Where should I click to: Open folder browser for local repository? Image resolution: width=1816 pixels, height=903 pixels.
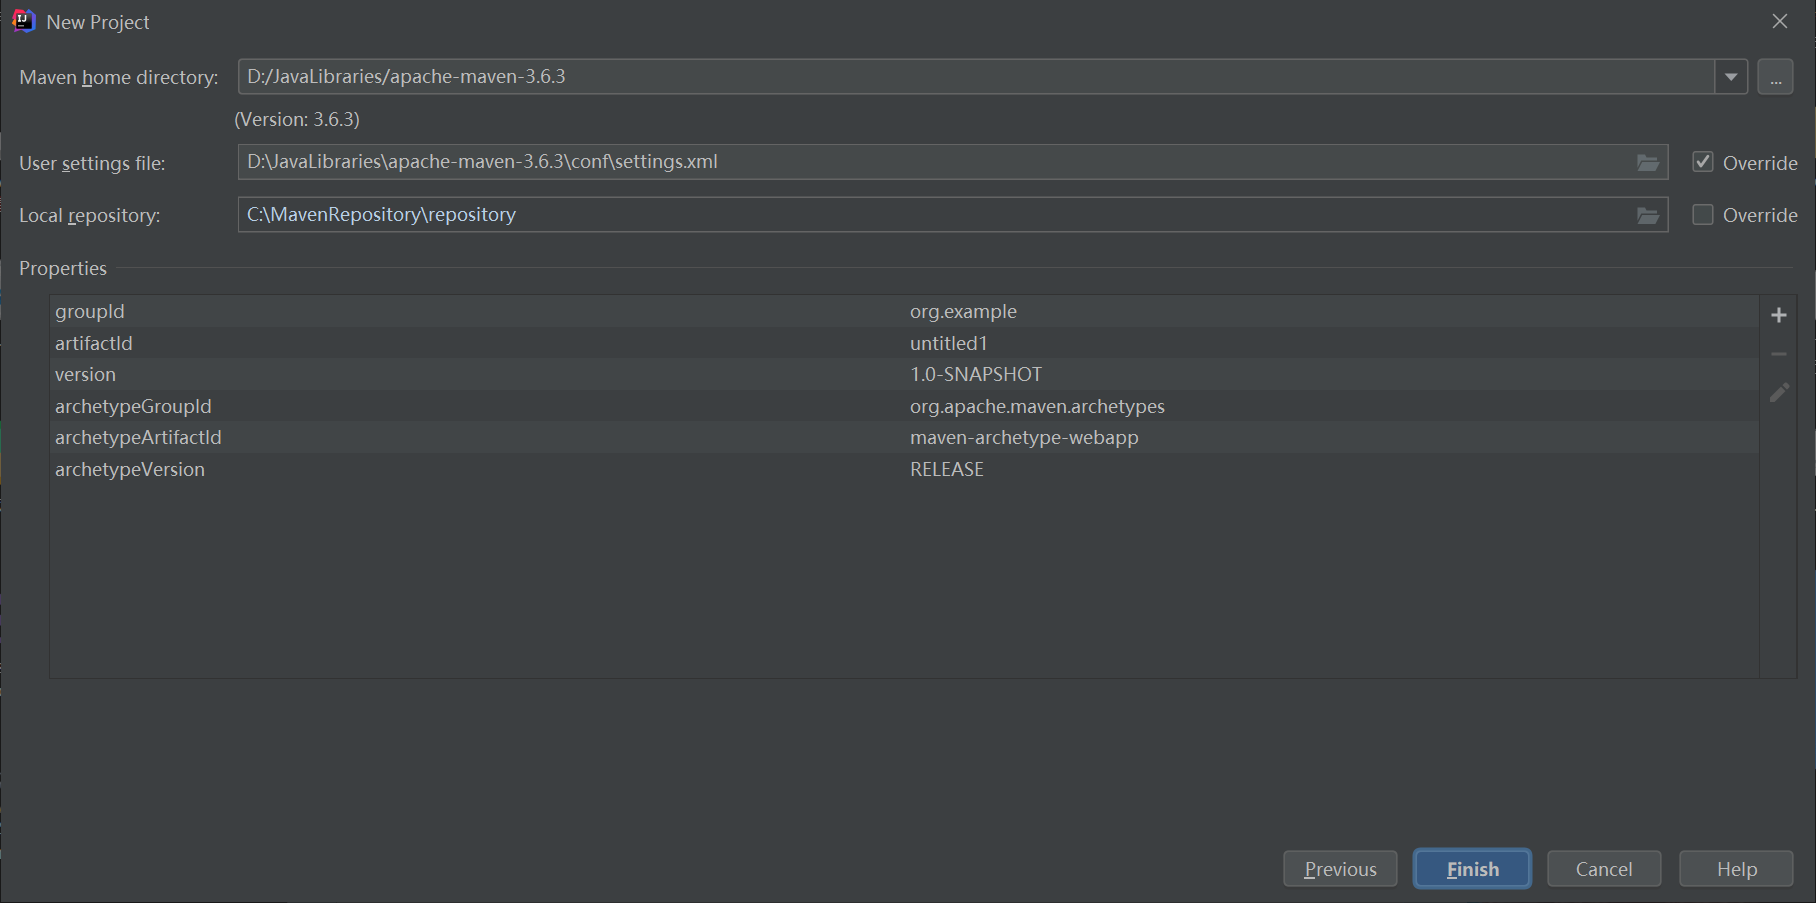1648,214
